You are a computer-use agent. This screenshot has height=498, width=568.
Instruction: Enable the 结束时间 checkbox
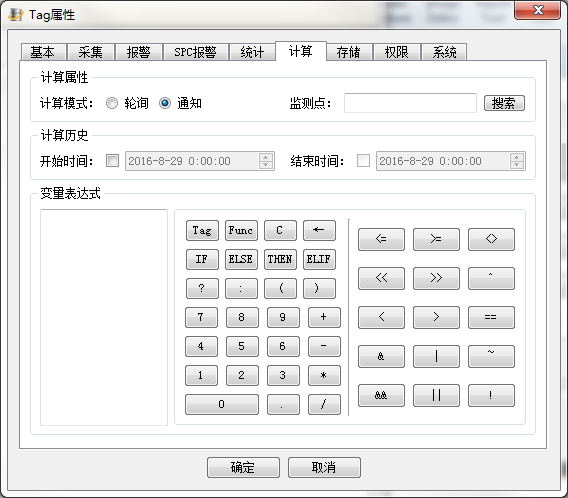click(363, 160)
